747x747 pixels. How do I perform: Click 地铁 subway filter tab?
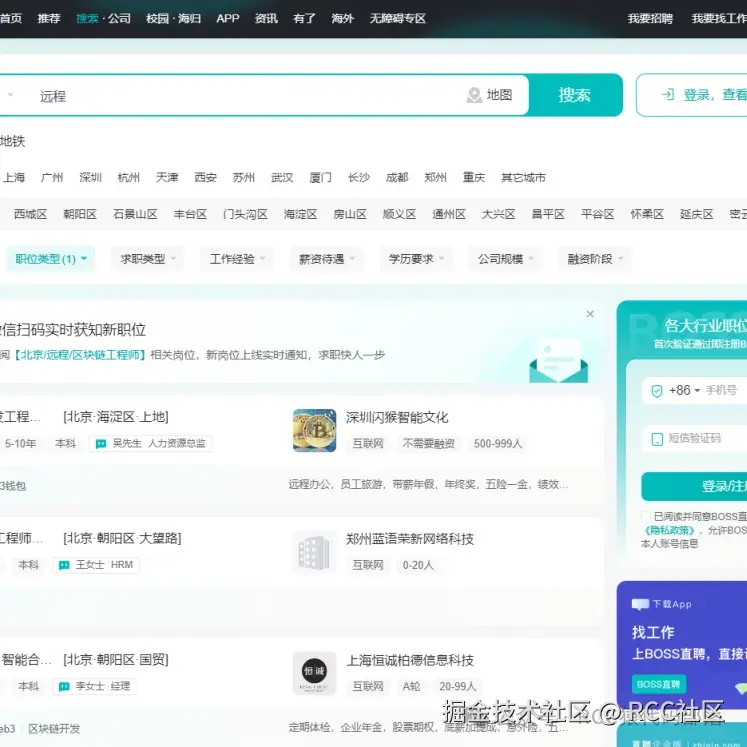12,141
